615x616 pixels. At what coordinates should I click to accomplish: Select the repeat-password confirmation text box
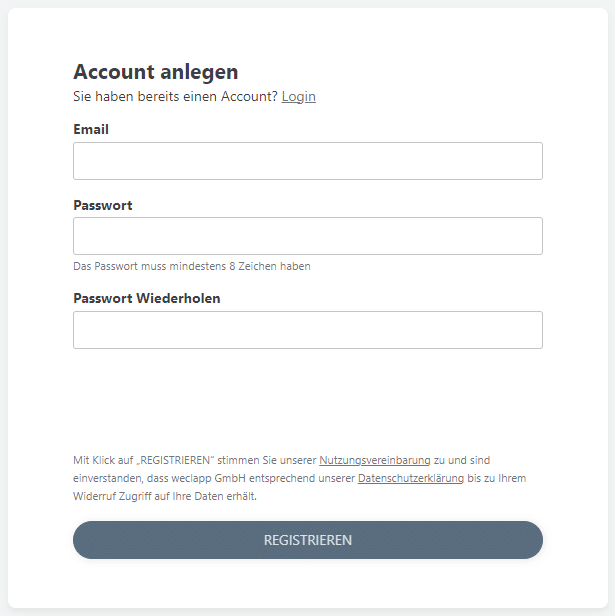(x=308, y=330)
